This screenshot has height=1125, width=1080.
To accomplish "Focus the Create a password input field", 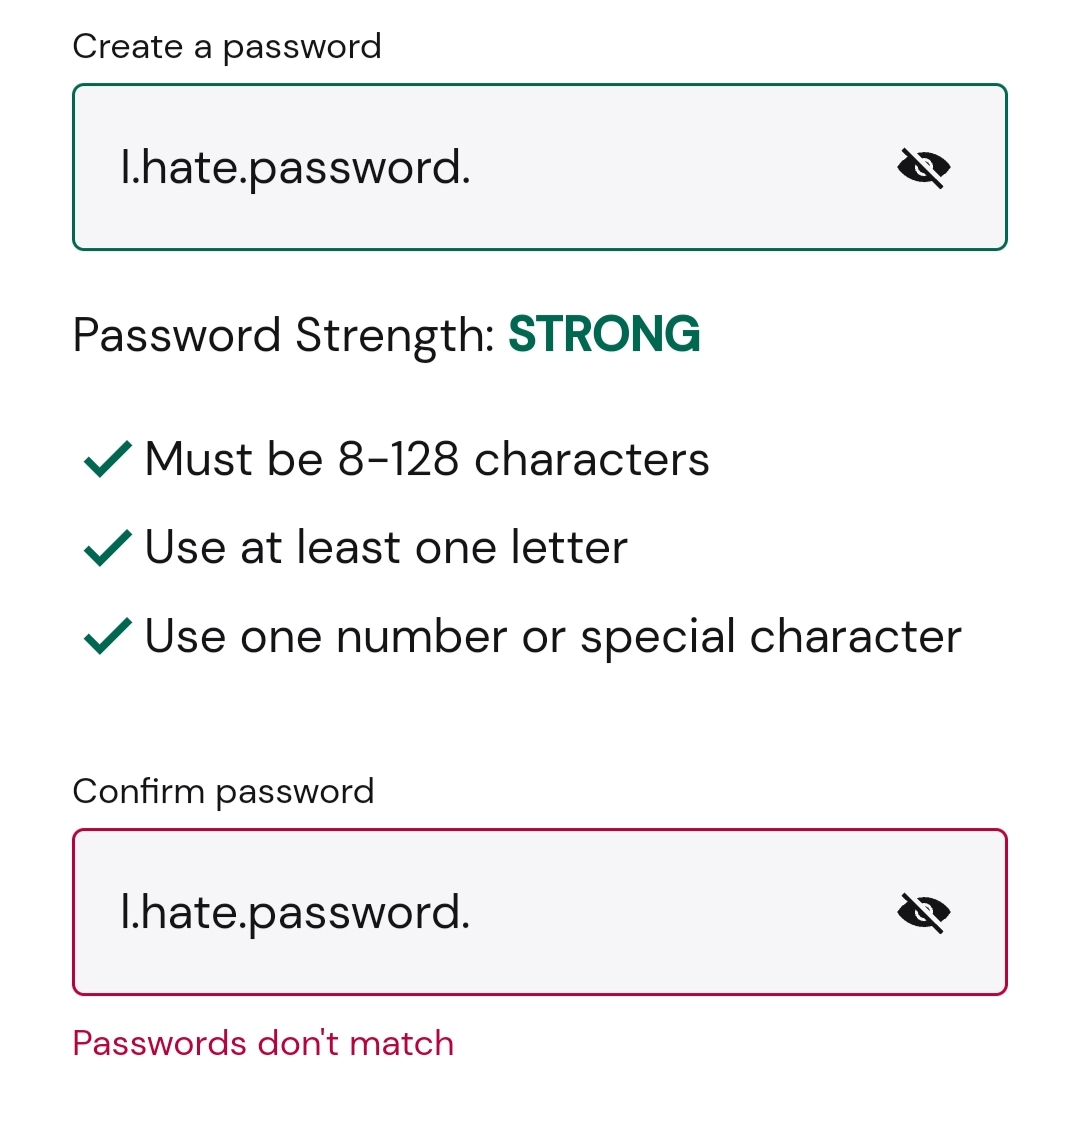I will pyautogui.click(x=540, y=167).
